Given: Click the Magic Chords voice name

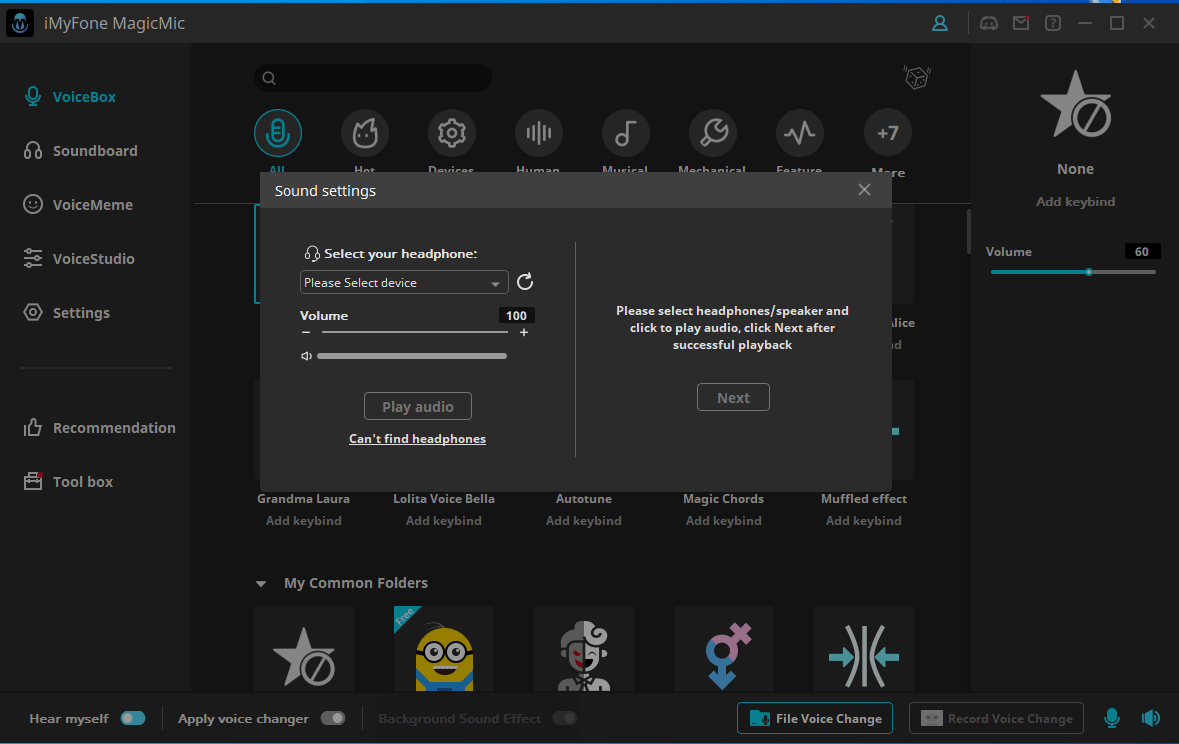Looking at the screenshot, I should click(x=723, y=499).
